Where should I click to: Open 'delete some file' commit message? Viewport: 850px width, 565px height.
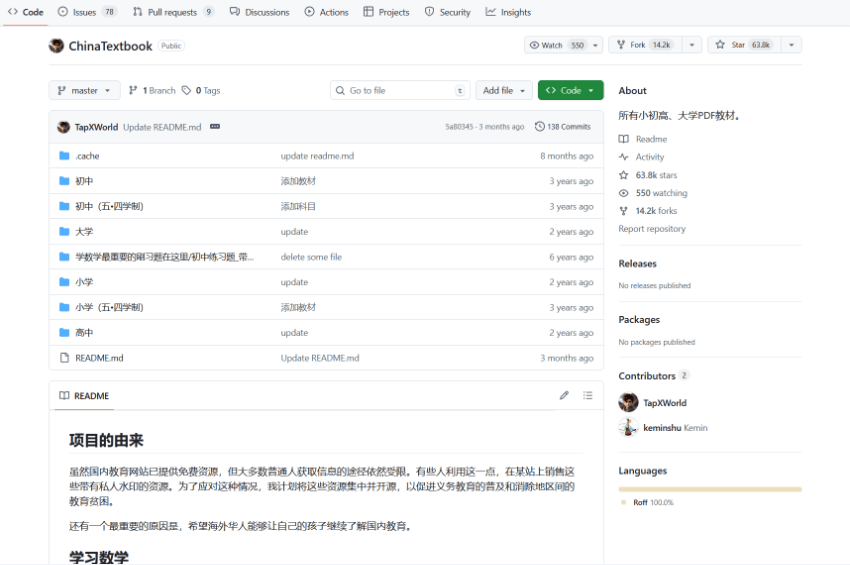[311, 257]
